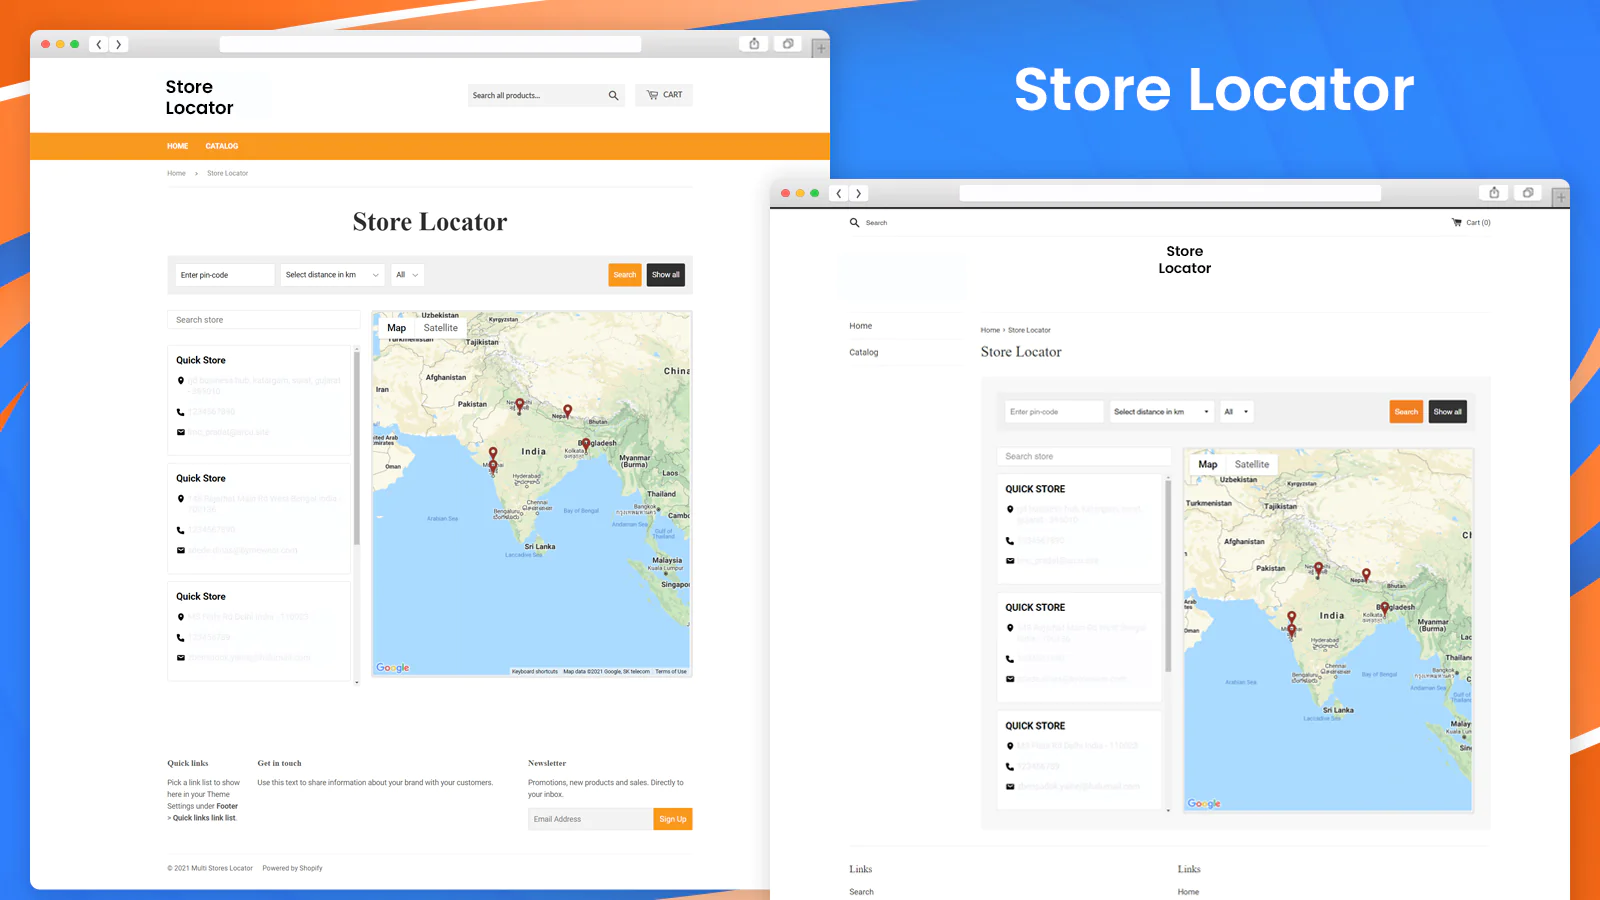Screen dimensions: 1600x900
Task: Click the email icon in a Quick Store listing
Action: click(181, 432)
